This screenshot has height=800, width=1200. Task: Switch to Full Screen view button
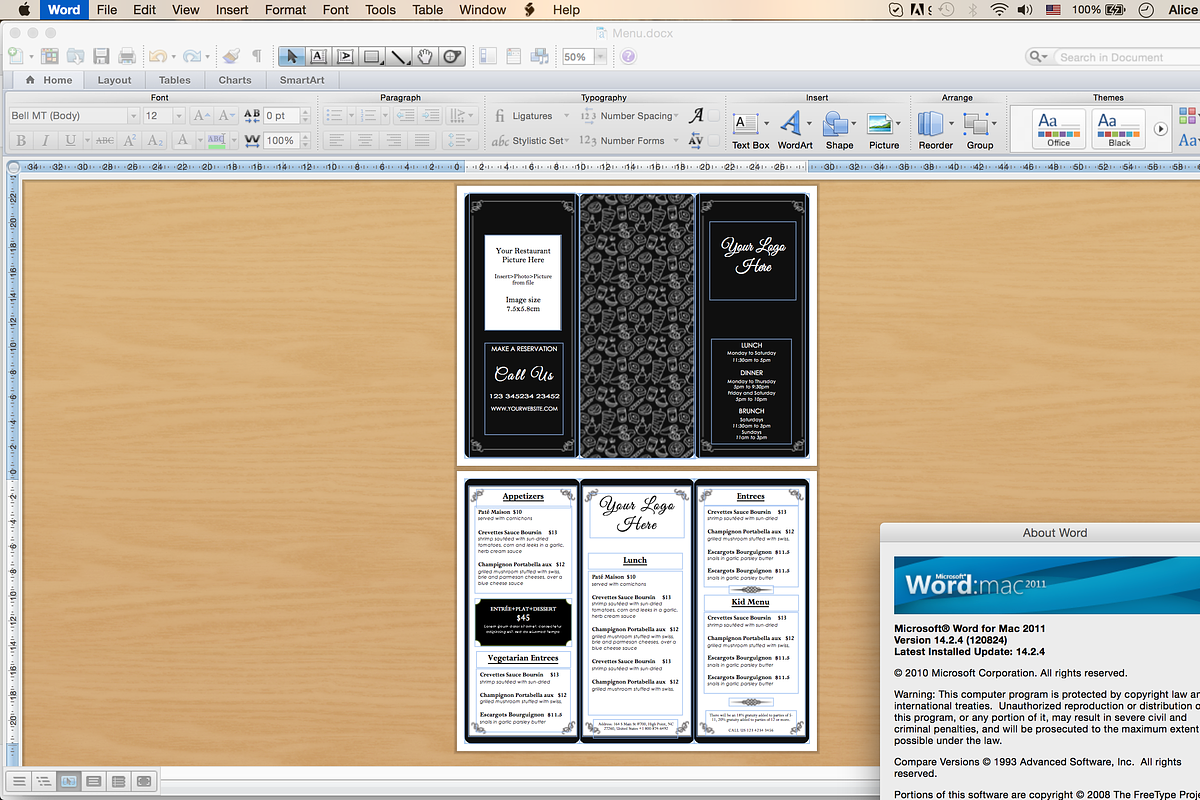[143, 781]
